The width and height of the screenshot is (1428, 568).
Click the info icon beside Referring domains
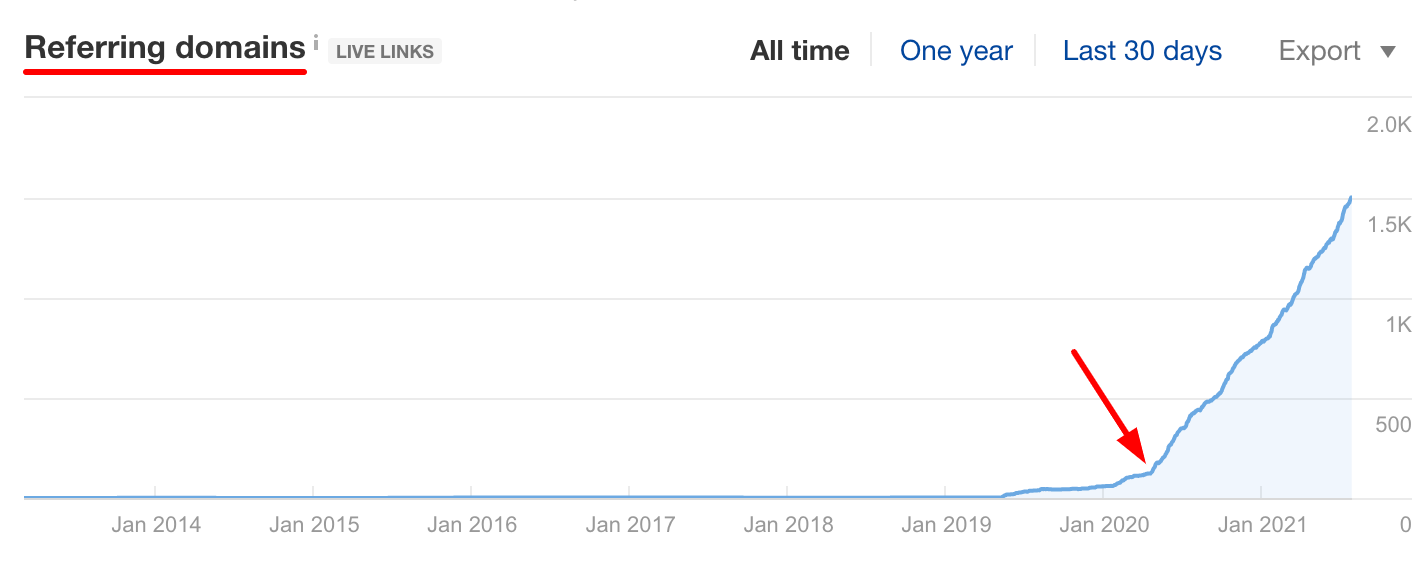pyautogui.click(x=316, y=43)
